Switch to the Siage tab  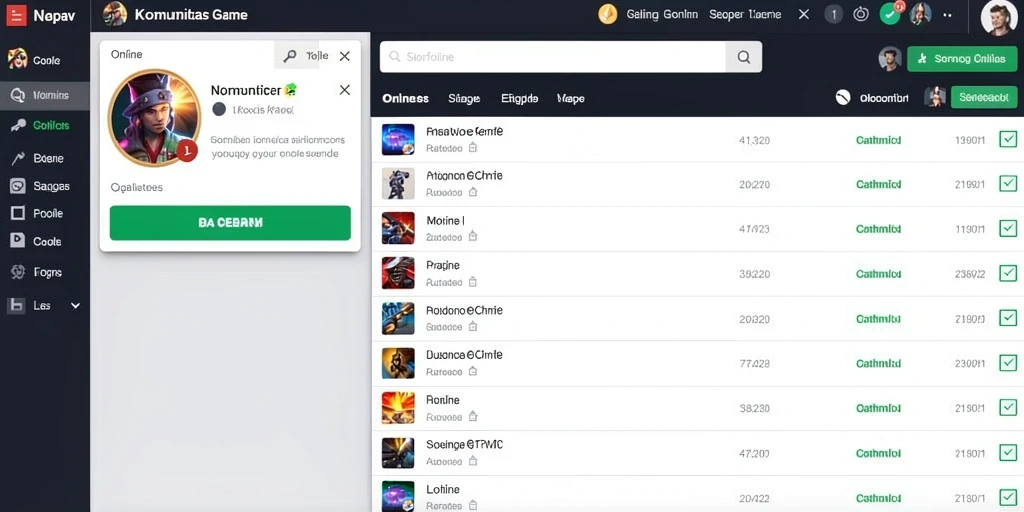pyautogui.click(x=464, y=99)
